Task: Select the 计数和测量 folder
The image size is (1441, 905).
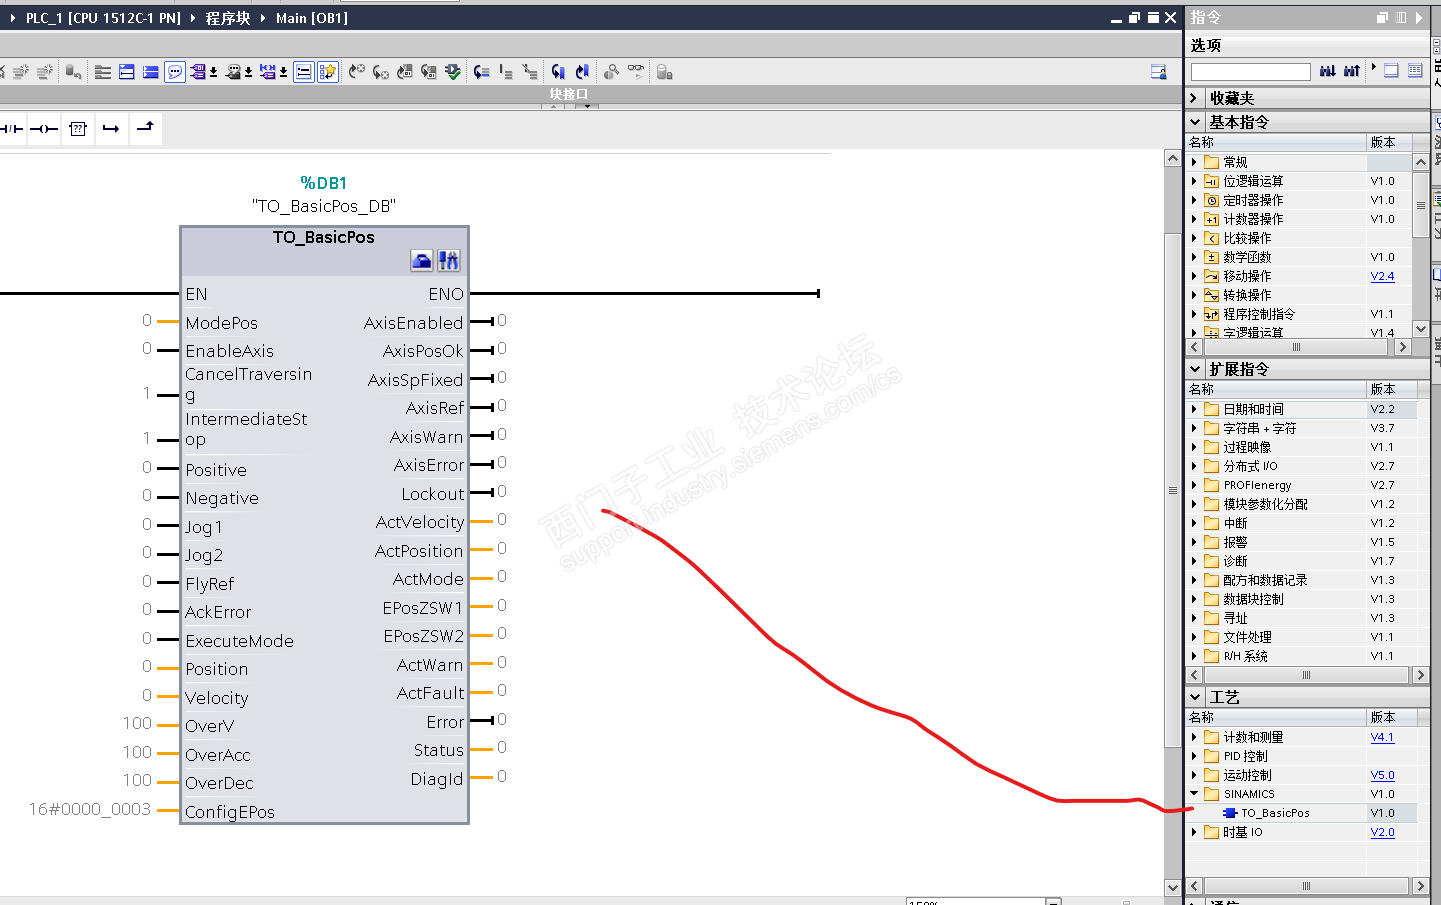Action: [1253, 737]
